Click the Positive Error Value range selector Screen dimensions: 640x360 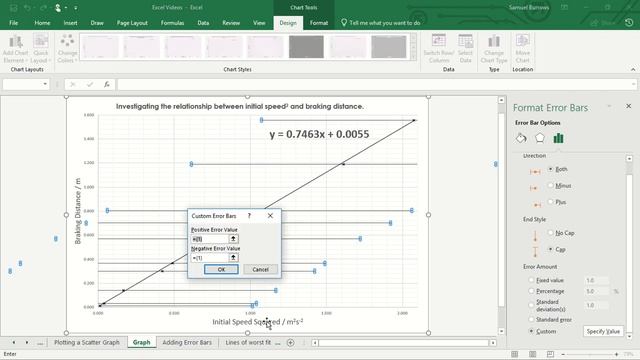point(233,239)
